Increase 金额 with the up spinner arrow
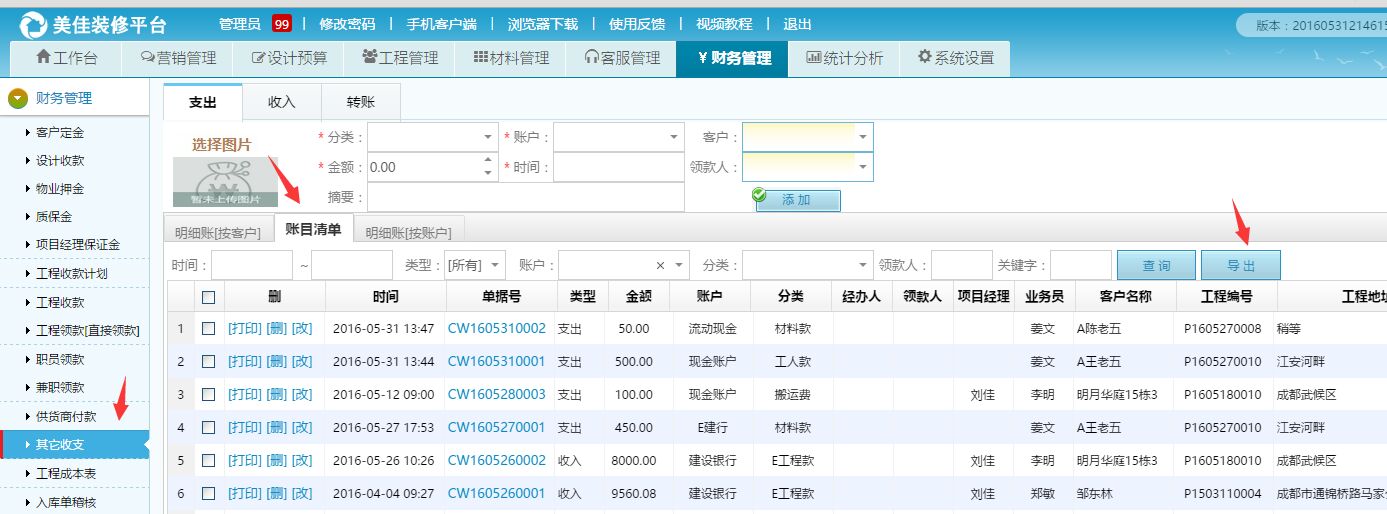The width and height of the screenshot is (1387, 514). point(488,160)
